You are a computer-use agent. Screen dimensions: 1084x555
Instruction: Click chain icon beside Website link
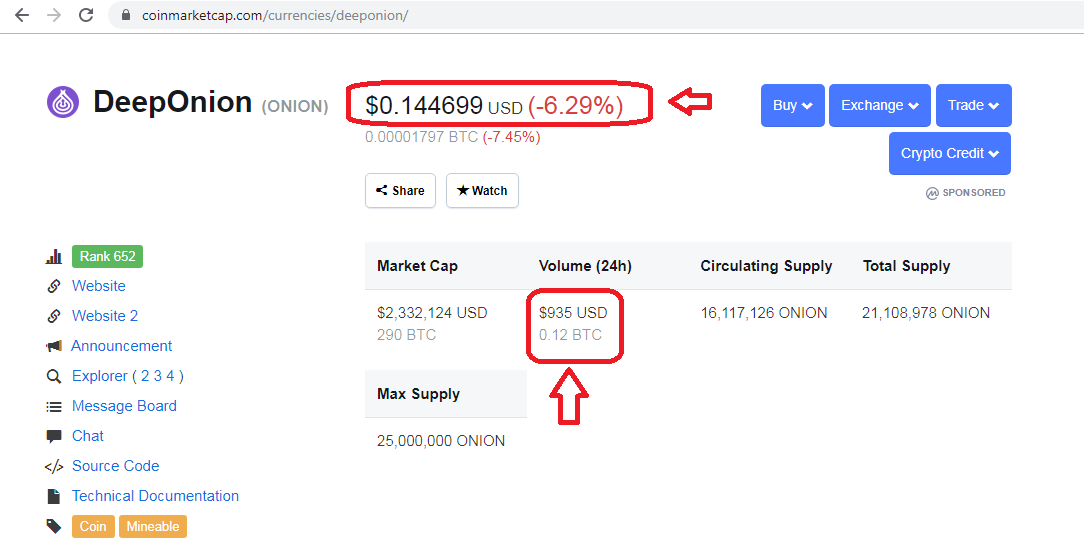(54, 286)
